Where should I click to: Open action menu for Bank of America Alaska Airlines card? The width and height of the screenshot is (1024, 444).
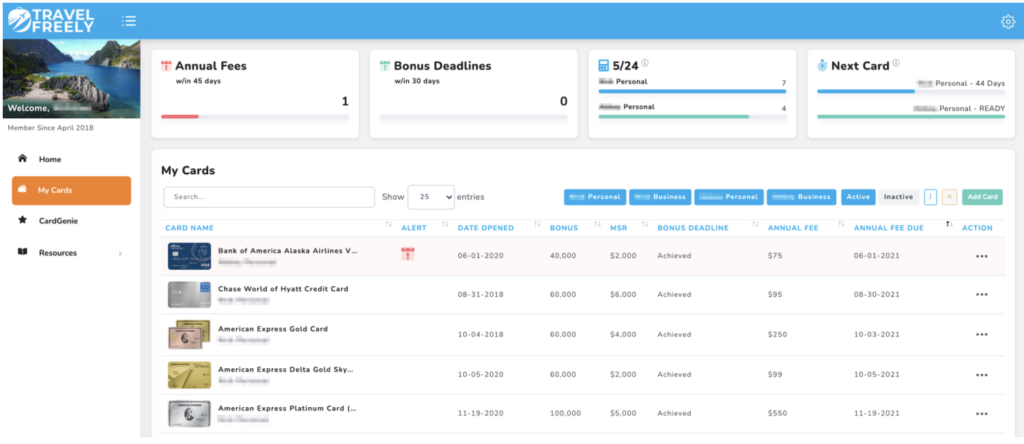tap(982, 256)
